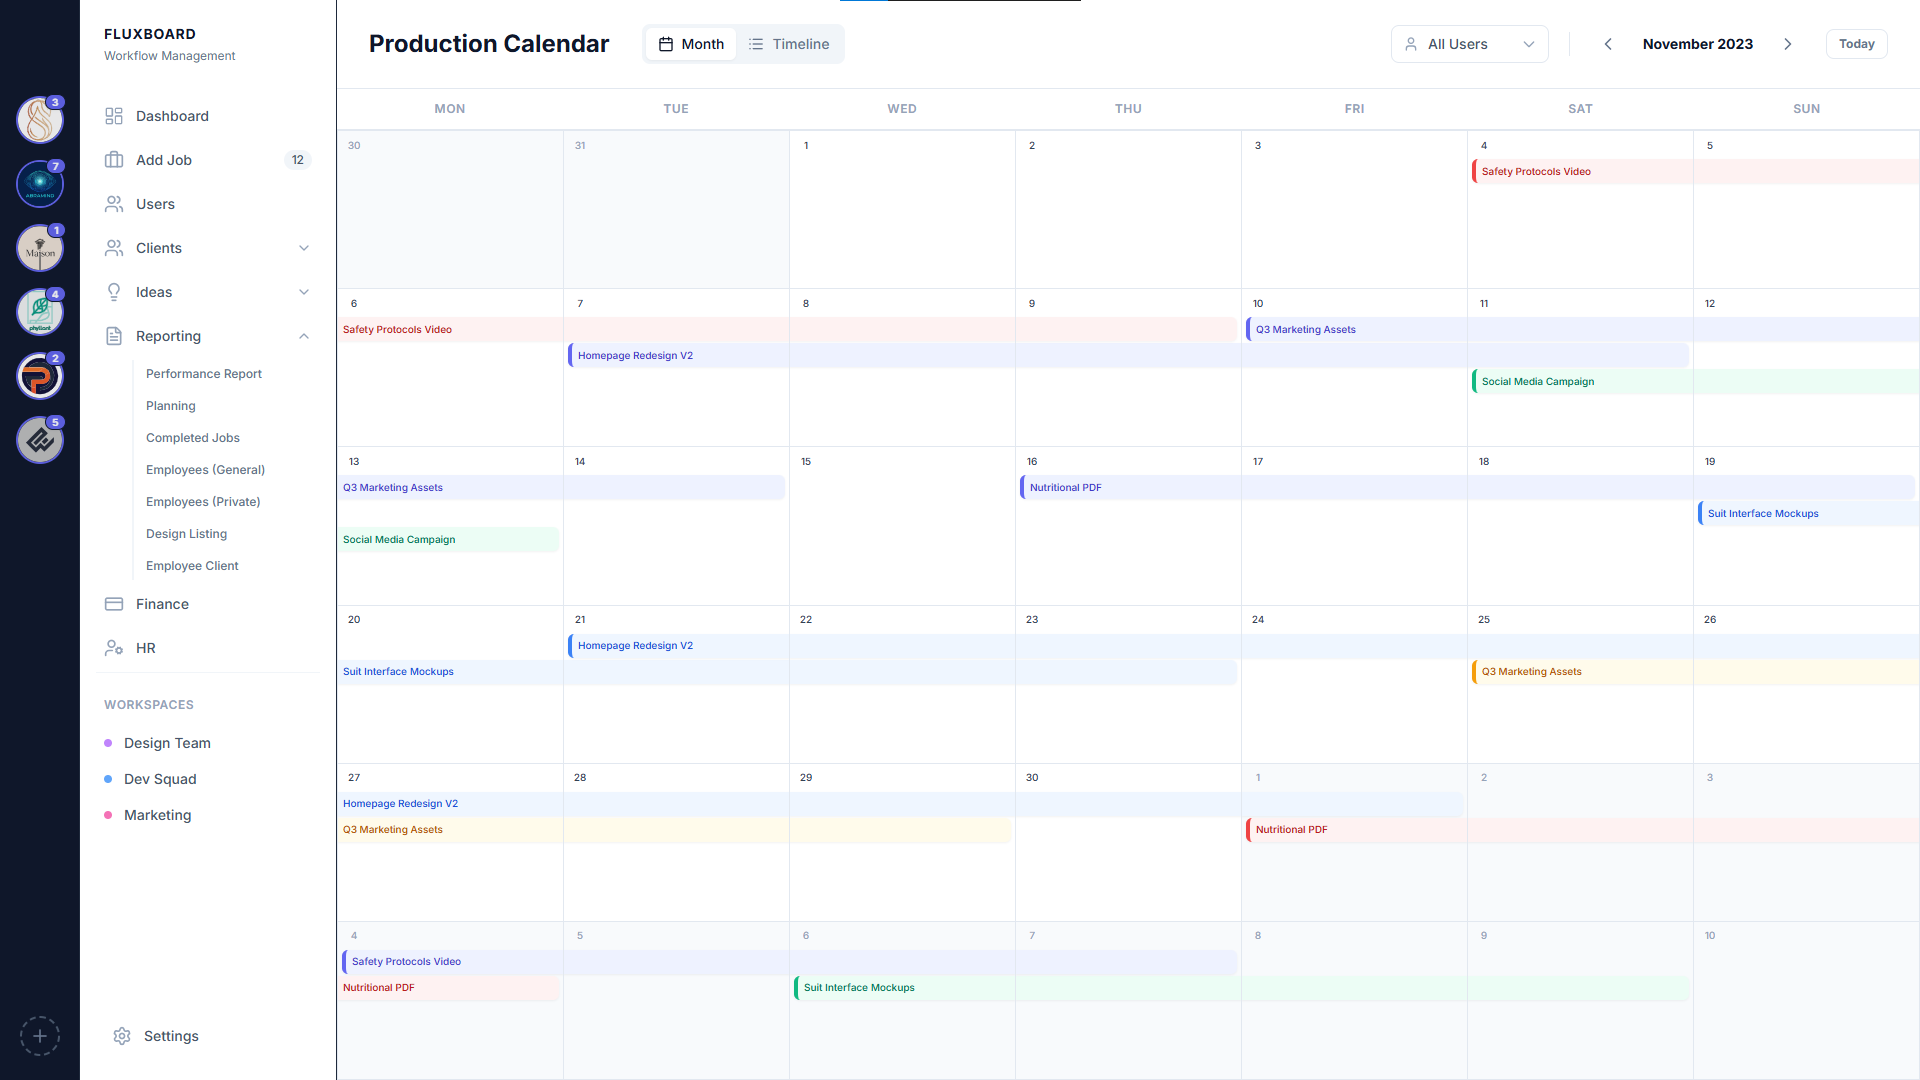Click the Finance card icon
This screenshot has width=1920, height=1080.
(114, 604)
